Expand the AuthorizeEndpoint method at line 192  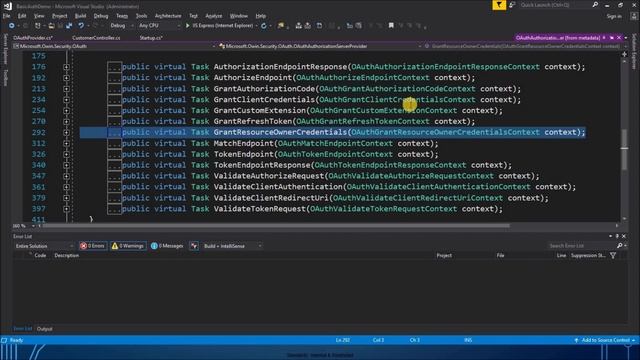point(66,78)
